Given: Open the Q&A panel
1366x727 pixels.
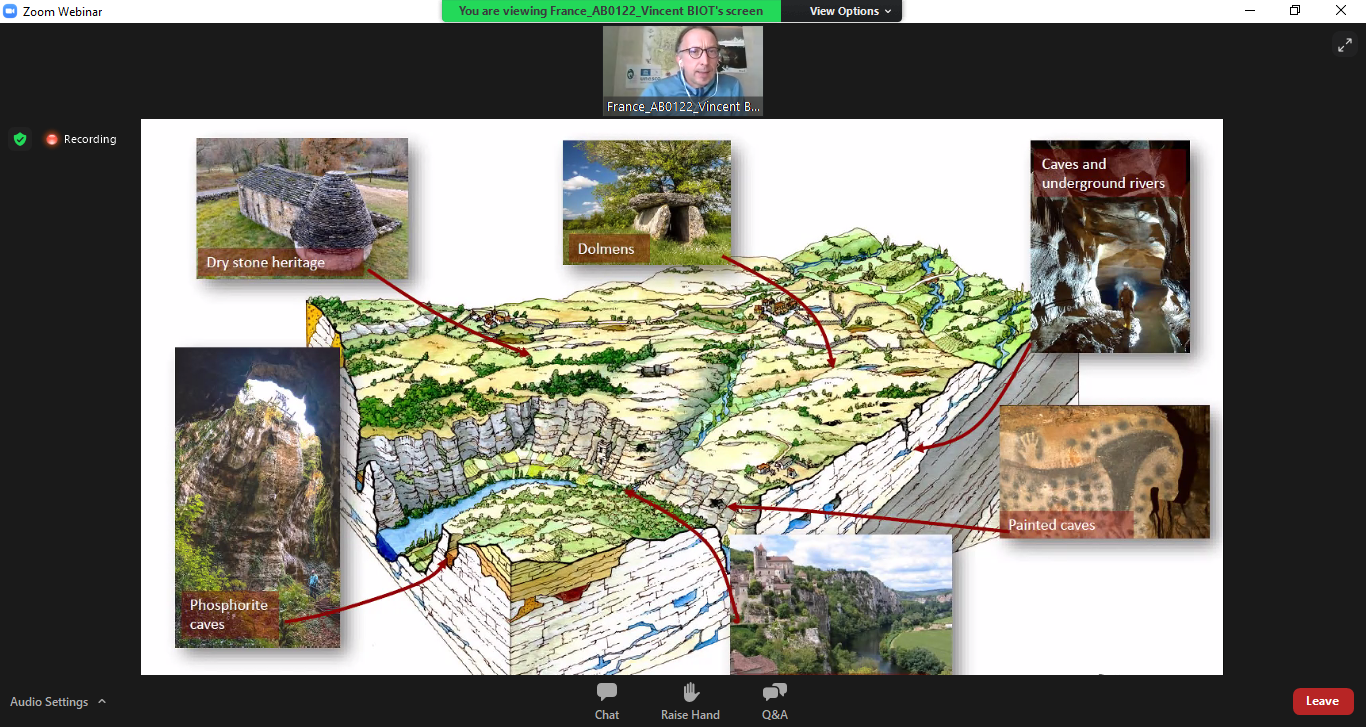Looking at the screenshot, I should pos(774,700).
